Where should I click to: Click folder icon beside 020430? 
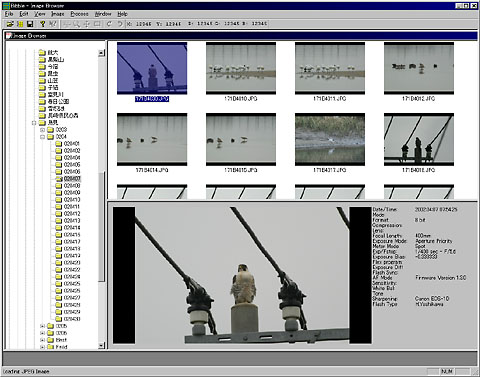[58, 319]
